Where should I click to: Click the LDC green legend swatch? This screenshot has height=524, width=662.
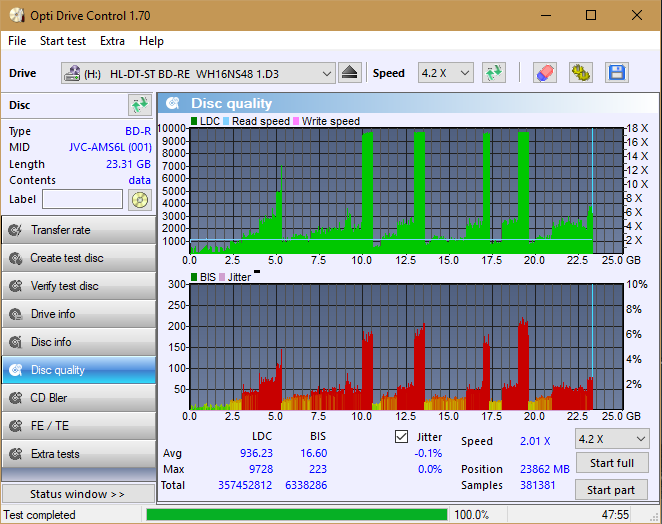pyautogui.click(x=194, y=121)
